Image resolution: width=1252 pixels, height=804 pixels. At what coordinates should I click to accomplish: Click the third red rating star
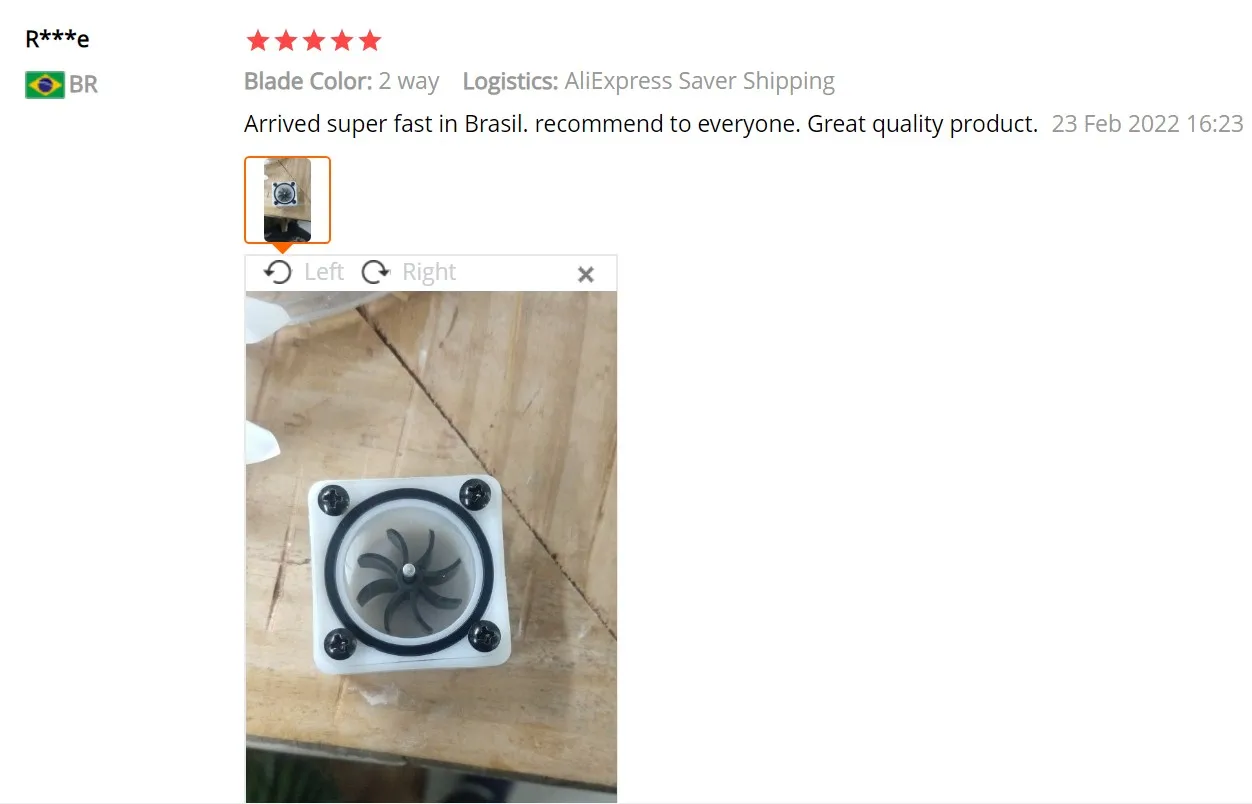click(x=314, y=41)
